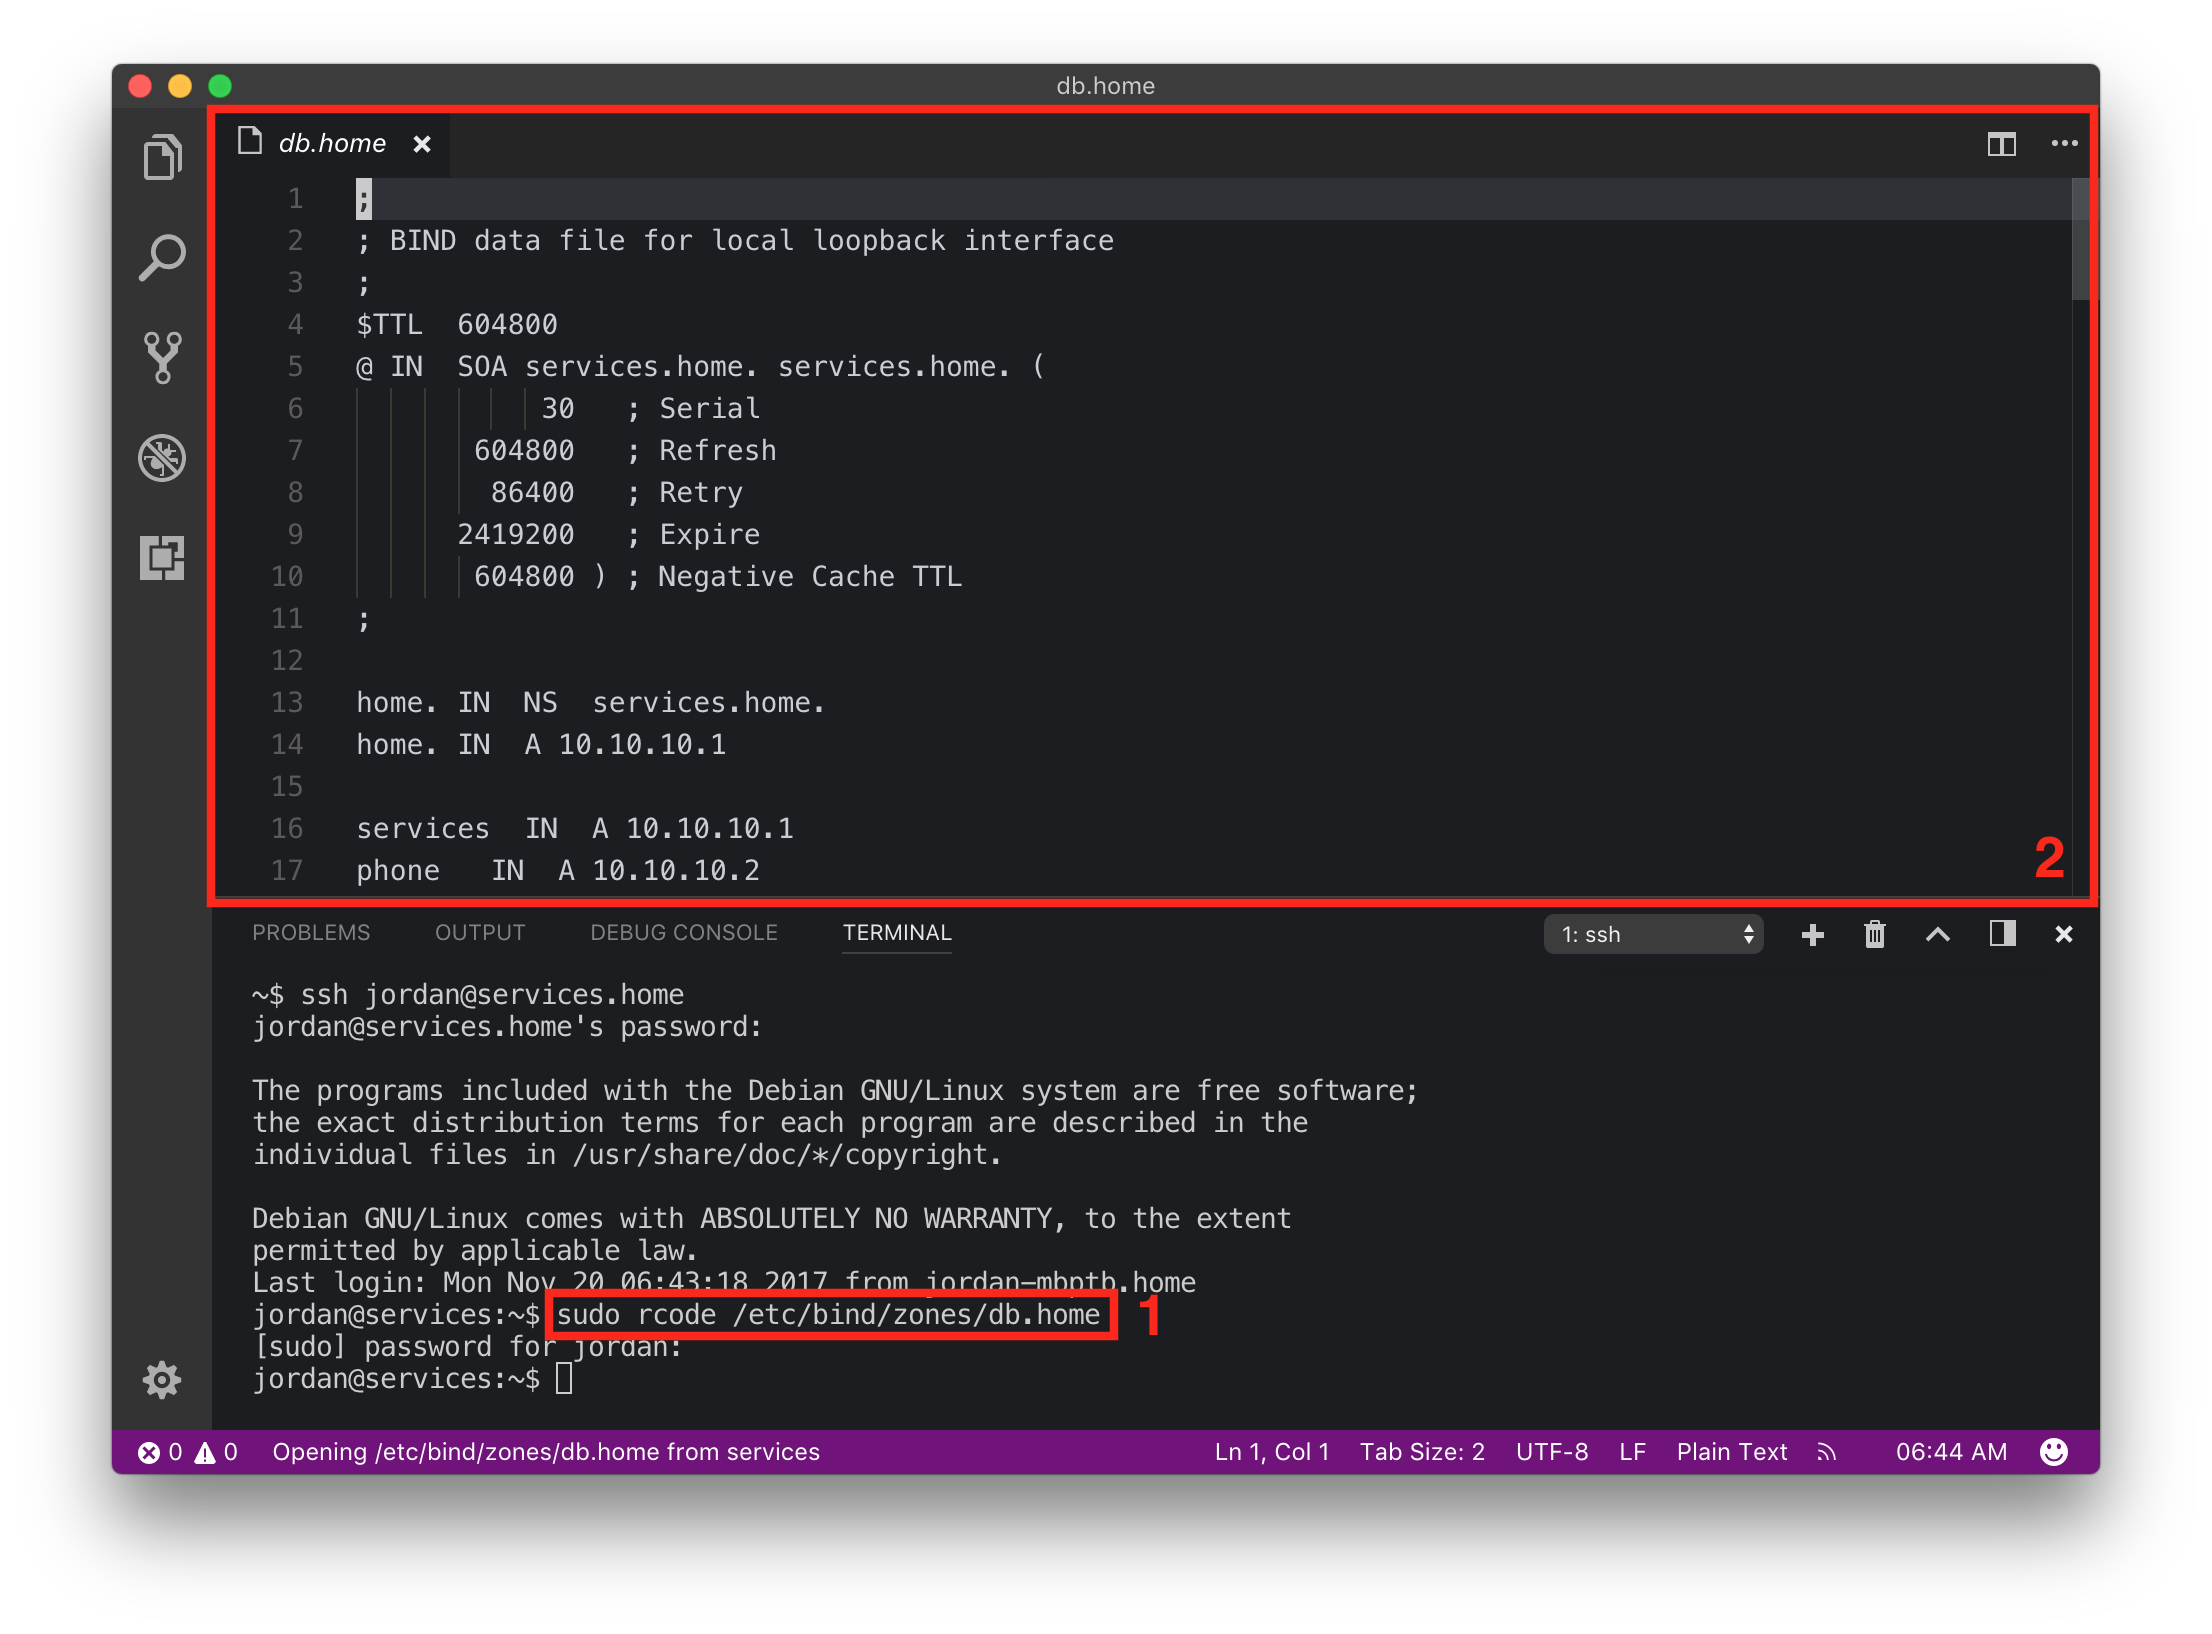Open the '1: ssh' terminal dropdown
2212x1634 pixels.
coord(1654,934)
